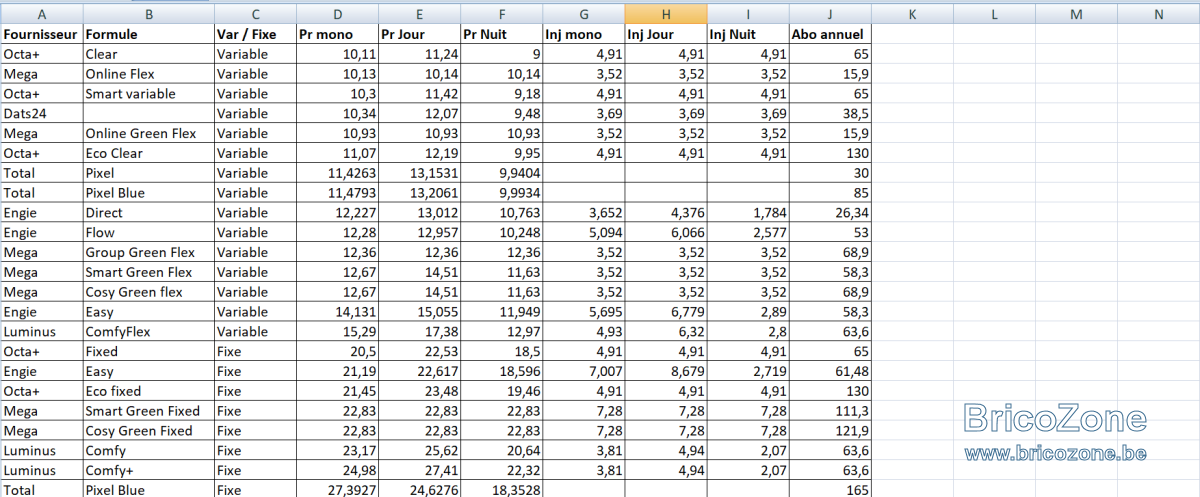Click the Var / Fixe header cell
Image resolution: width=1200 pixels, height=497 pixels.
(255, 34)
